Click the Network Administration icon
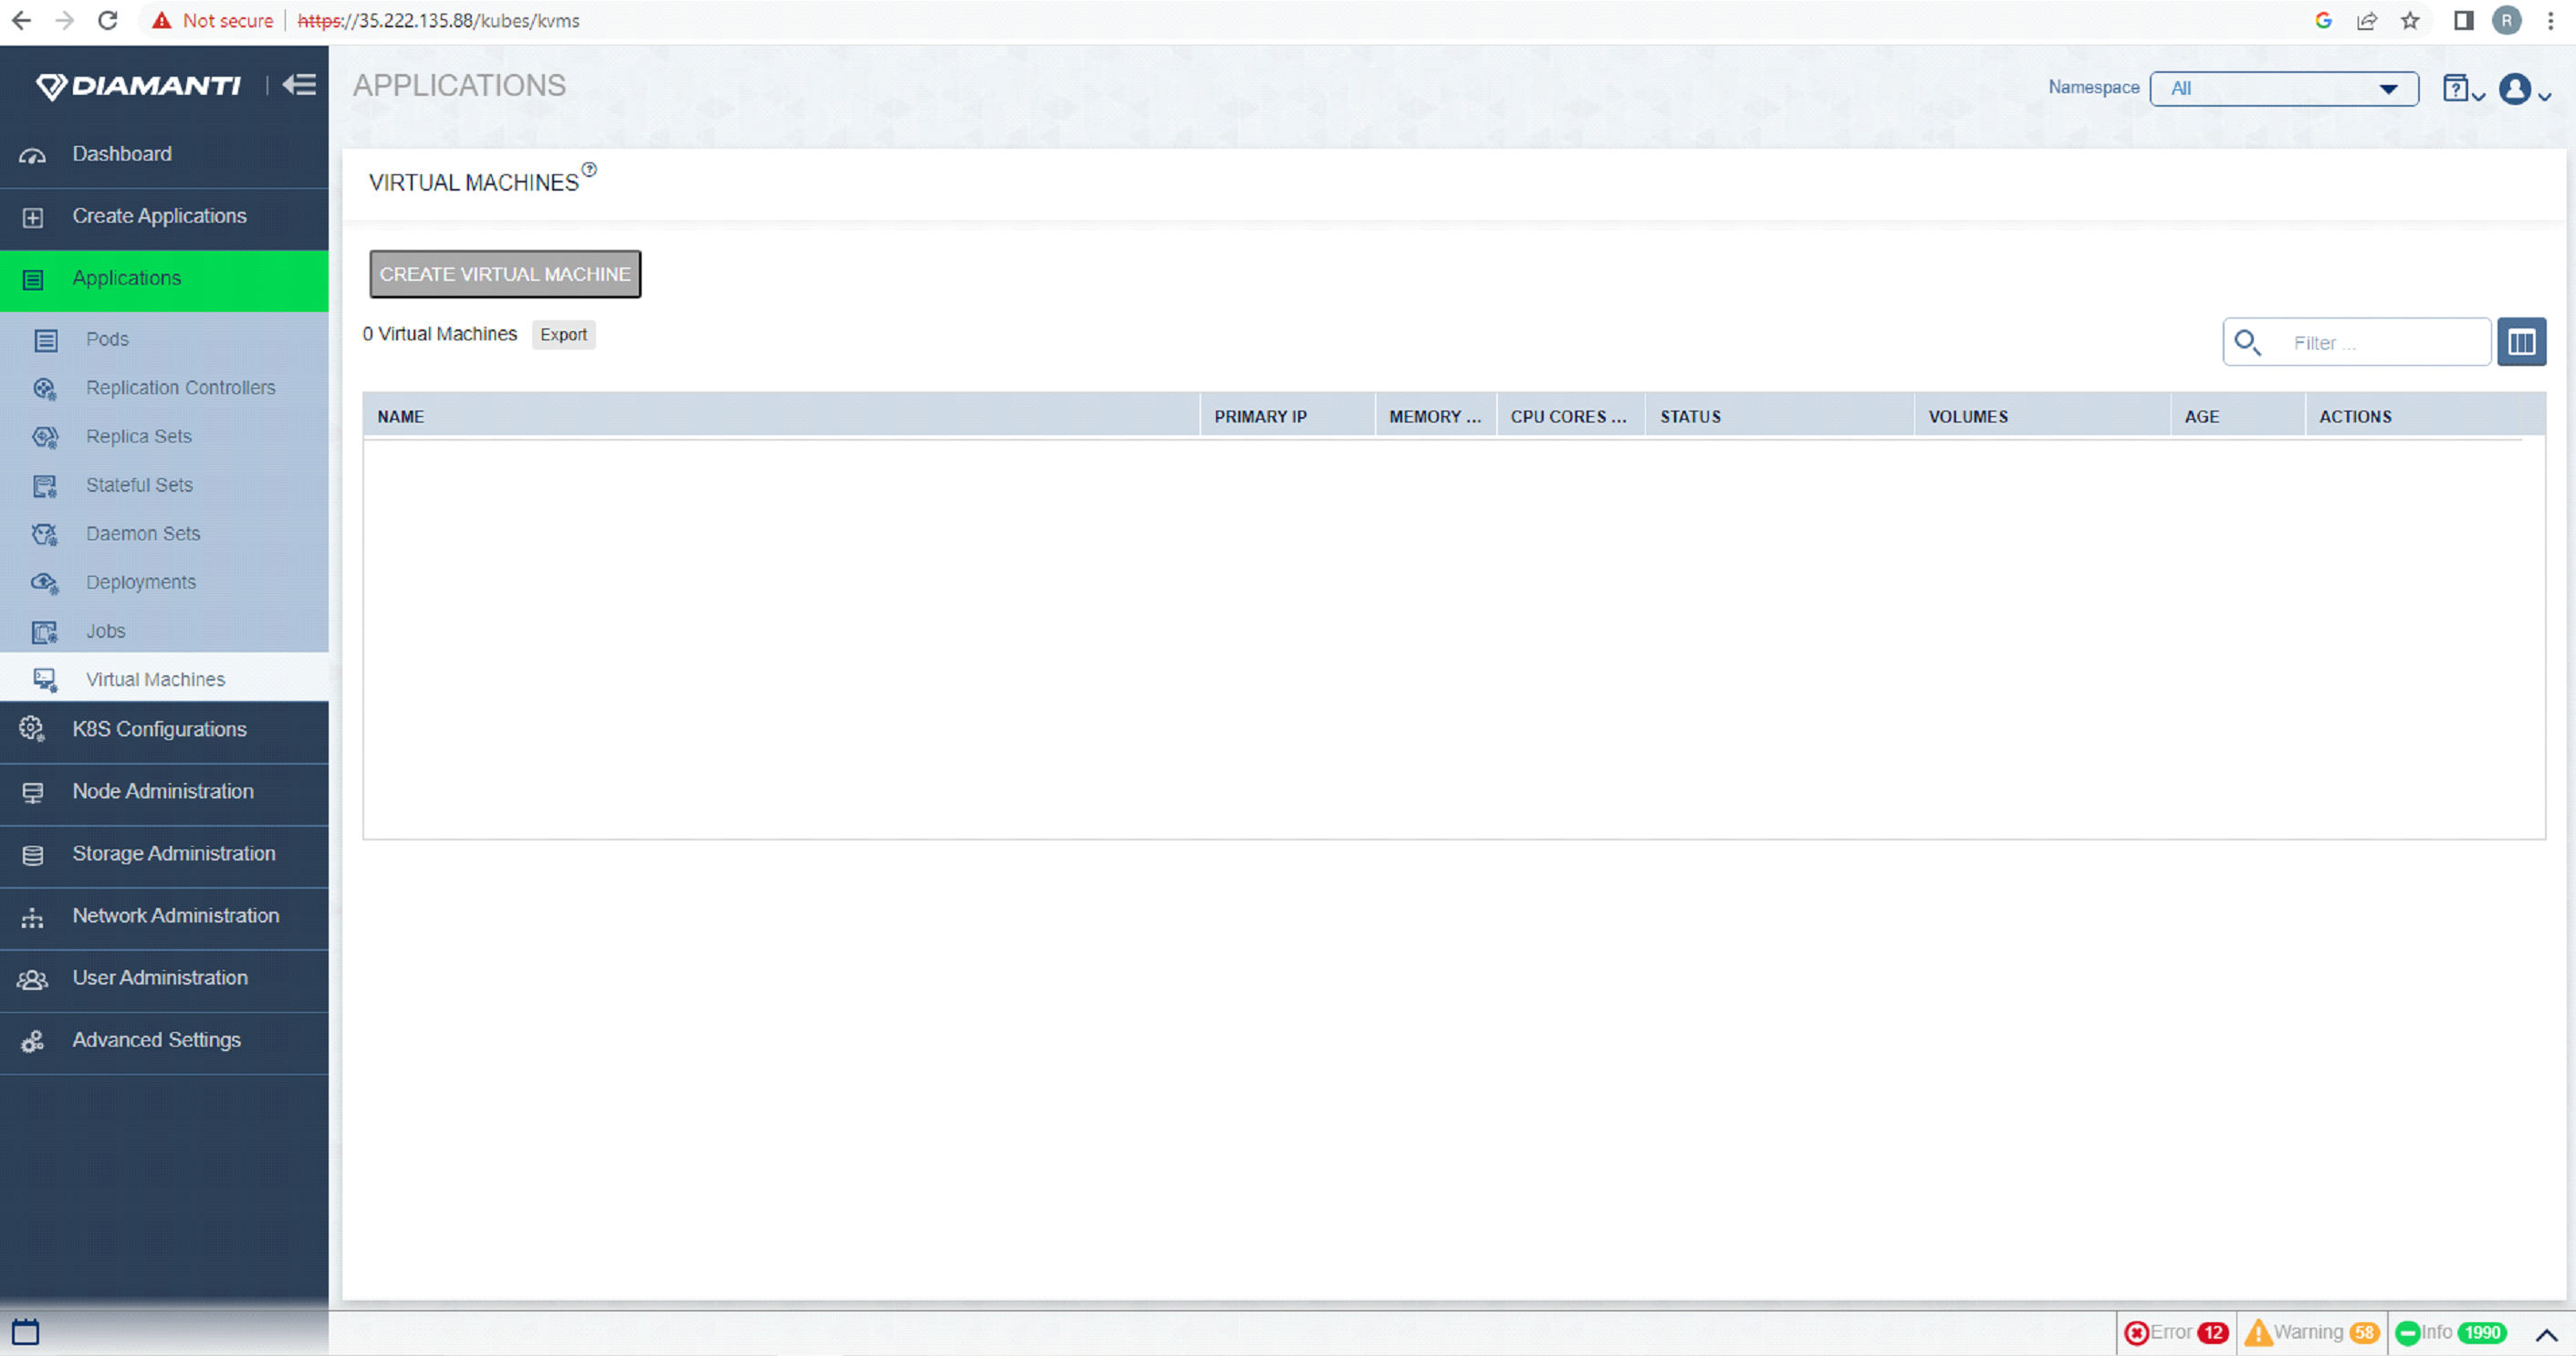2576x1356 pixels. click(x=32, y=914)
